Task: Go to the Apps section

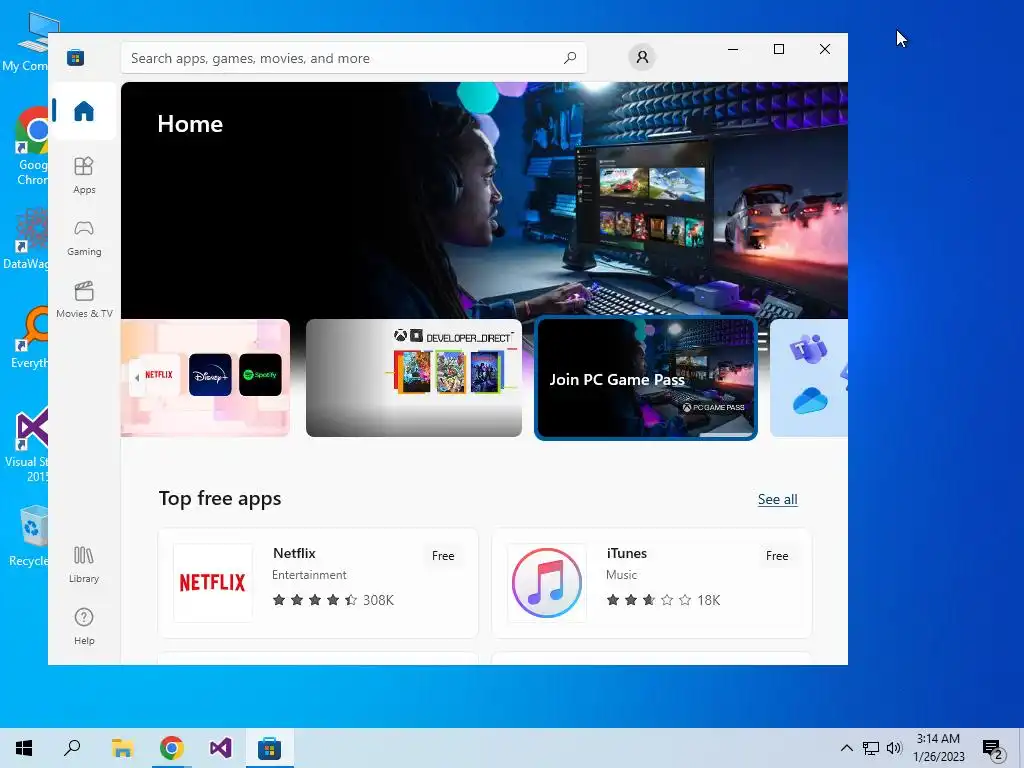Action: pyautogui.click(x=84, y=176)
